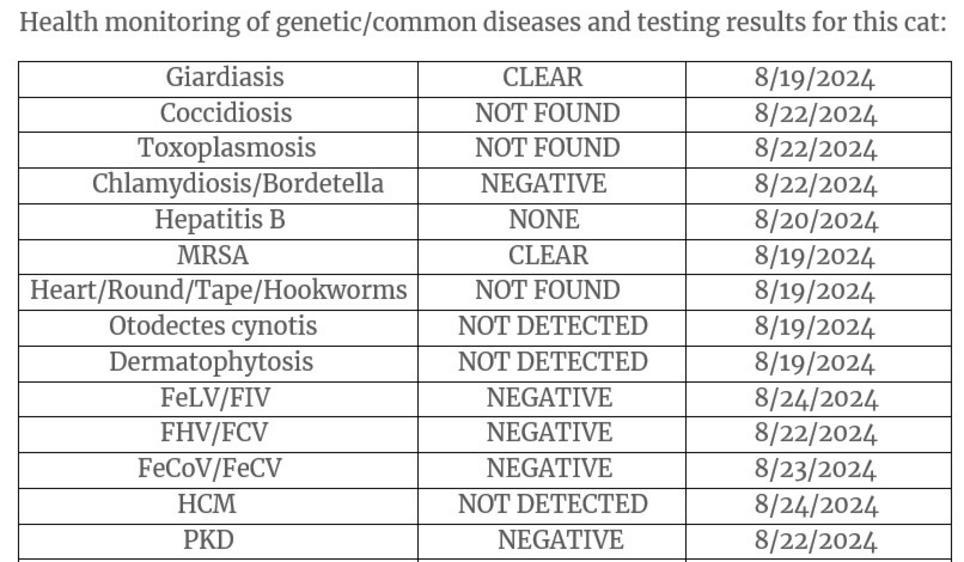Click the Dermatophytosis disease cell
964x562 pixels.
tap(211, 362)
